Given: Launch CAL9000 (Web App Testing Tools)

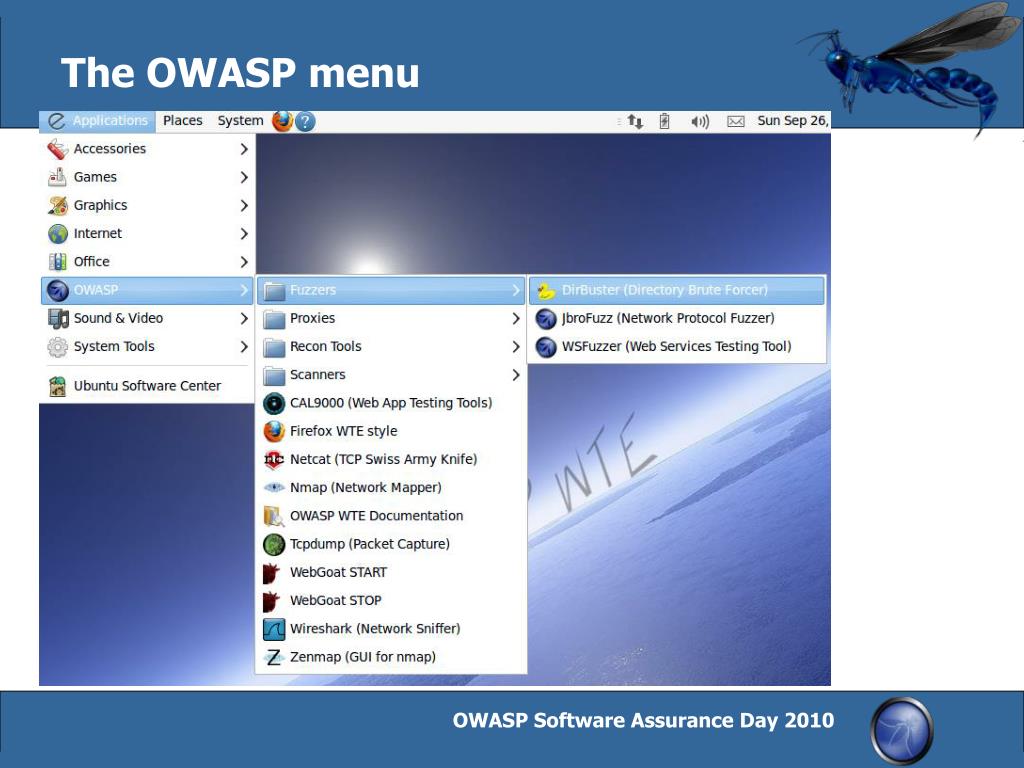Looking at the screenshot, I should pos(391,403).
